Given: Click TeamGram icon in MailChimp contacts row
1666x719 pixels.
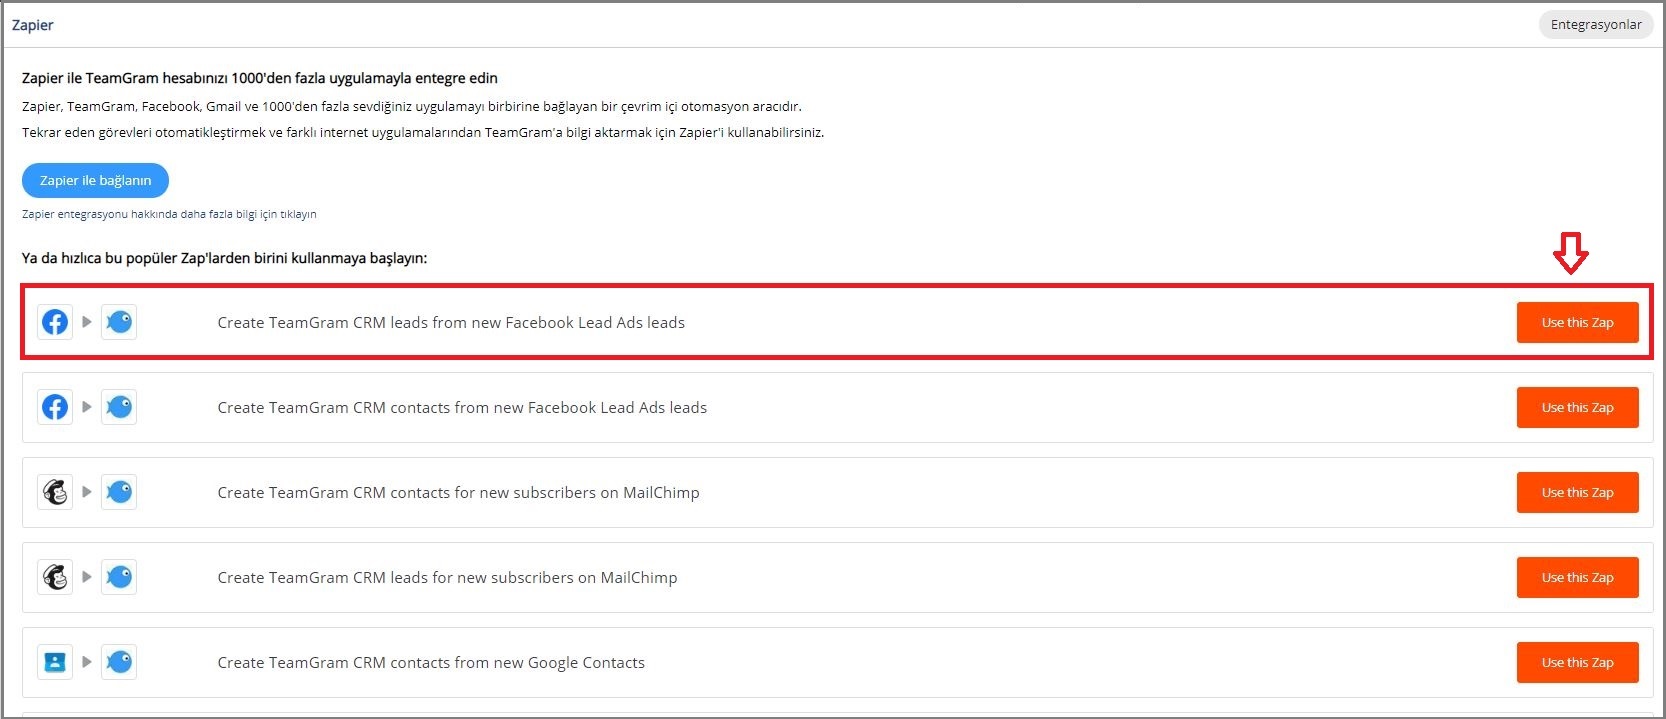Looking at the screenshot, I should coord(119,492).
